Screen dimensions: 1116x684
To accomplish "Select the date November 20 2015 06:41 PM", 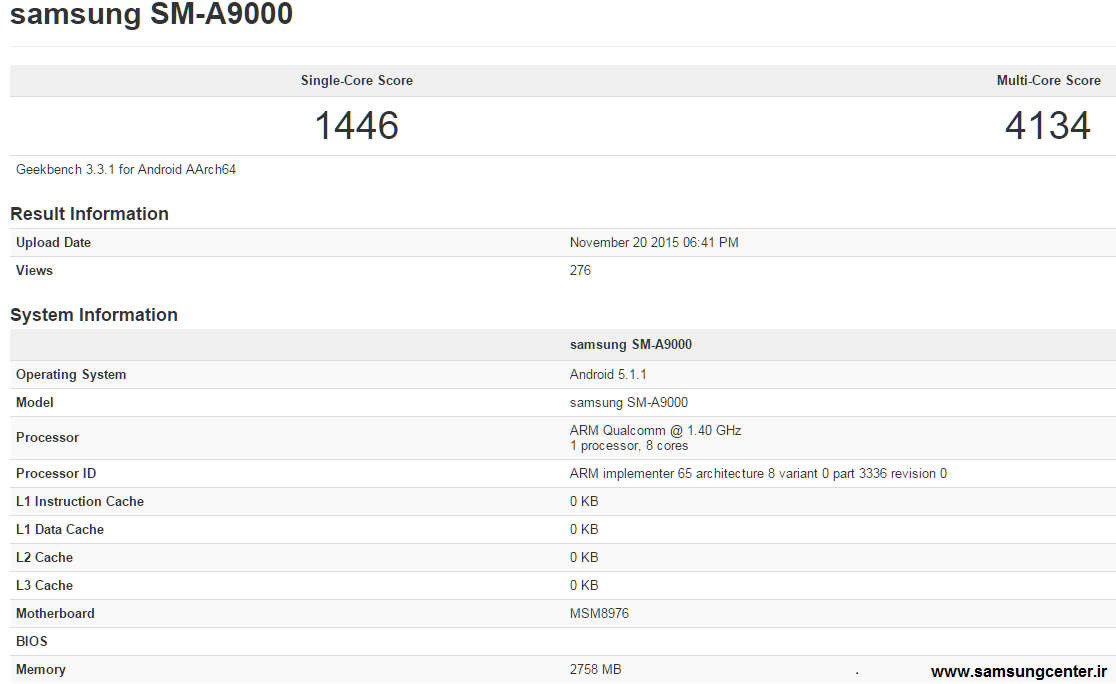I will [654, 243].
